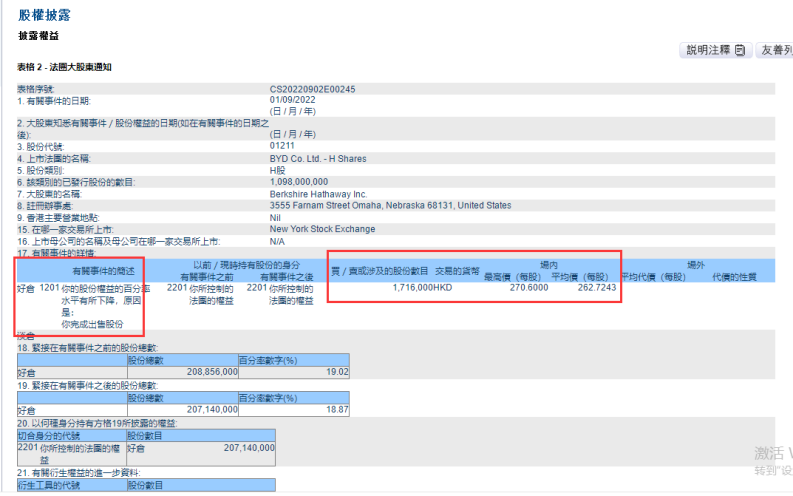793x496 pixels.
Task: Select average price 262.7243
Action: pos(597,287)
